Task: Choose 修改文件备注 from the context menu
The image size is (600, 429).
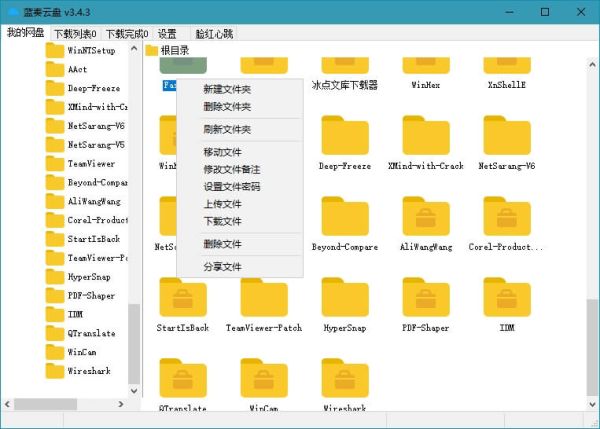Action: tap(232, 170)
